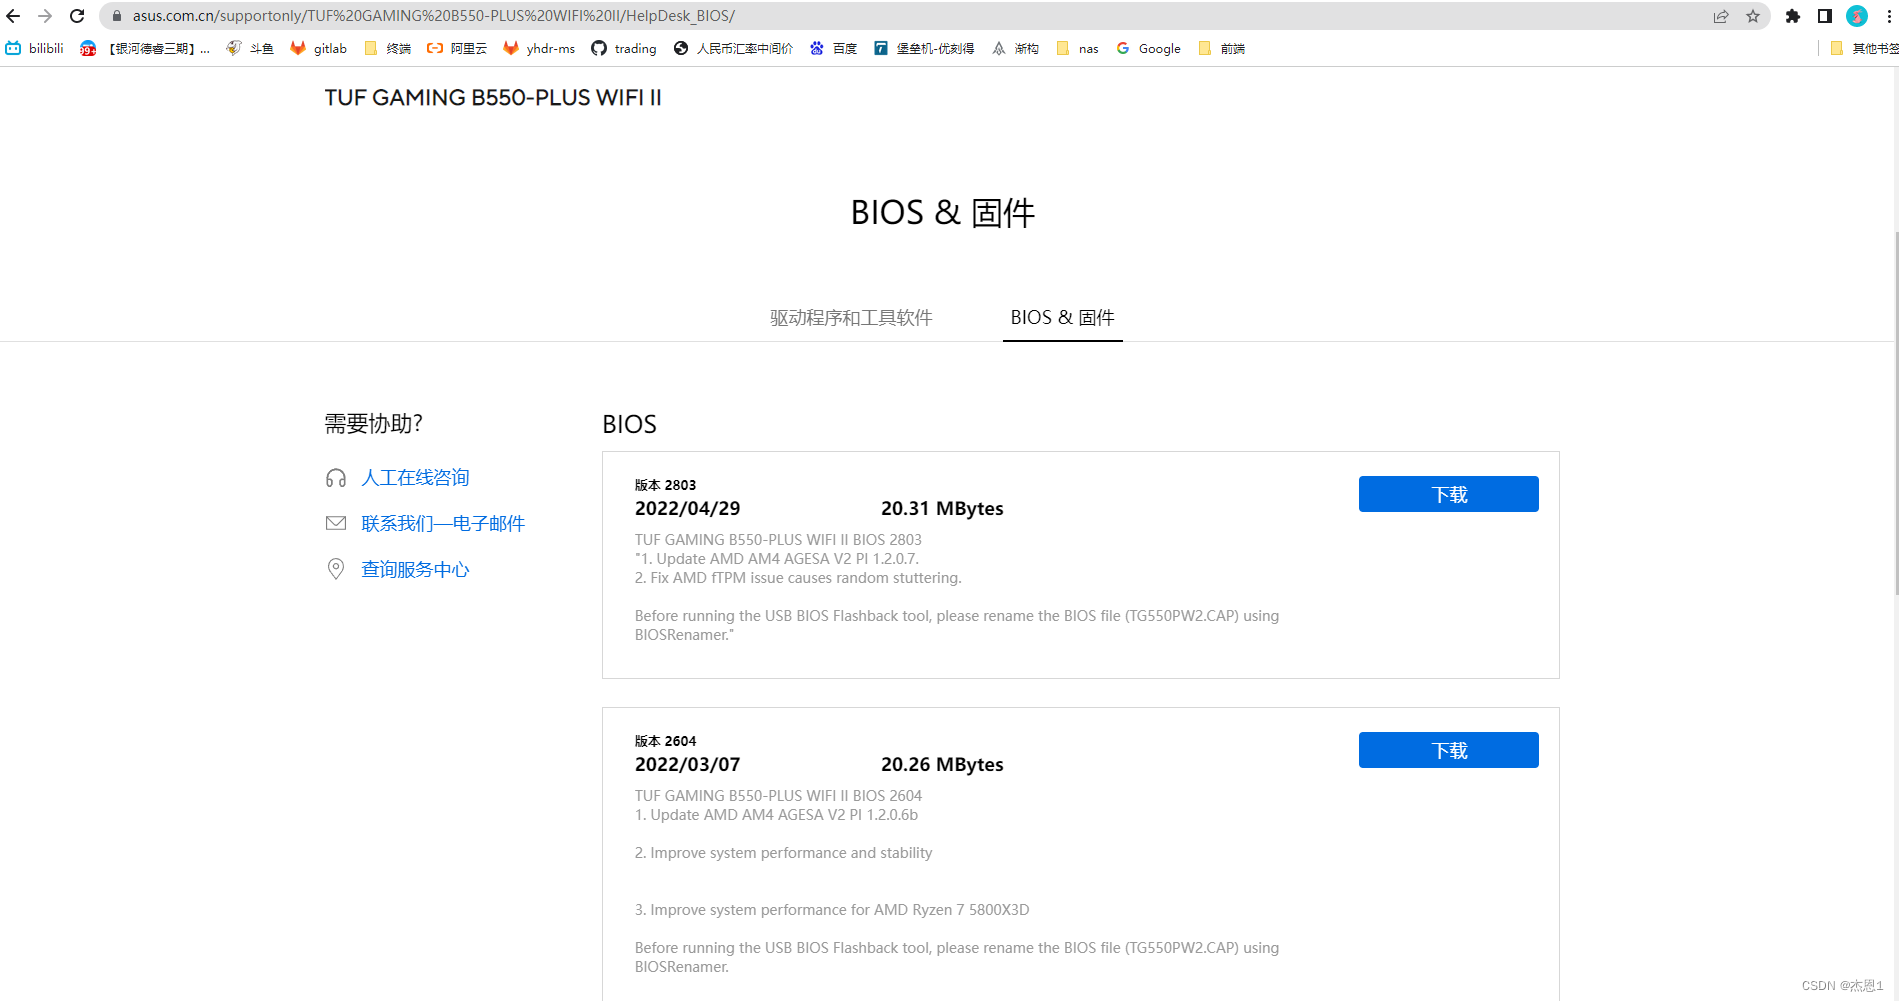Click the Ryzen 7 5800X3D performance note
Viewport: 1899px width, 1001px height.
tap(832, 910)
